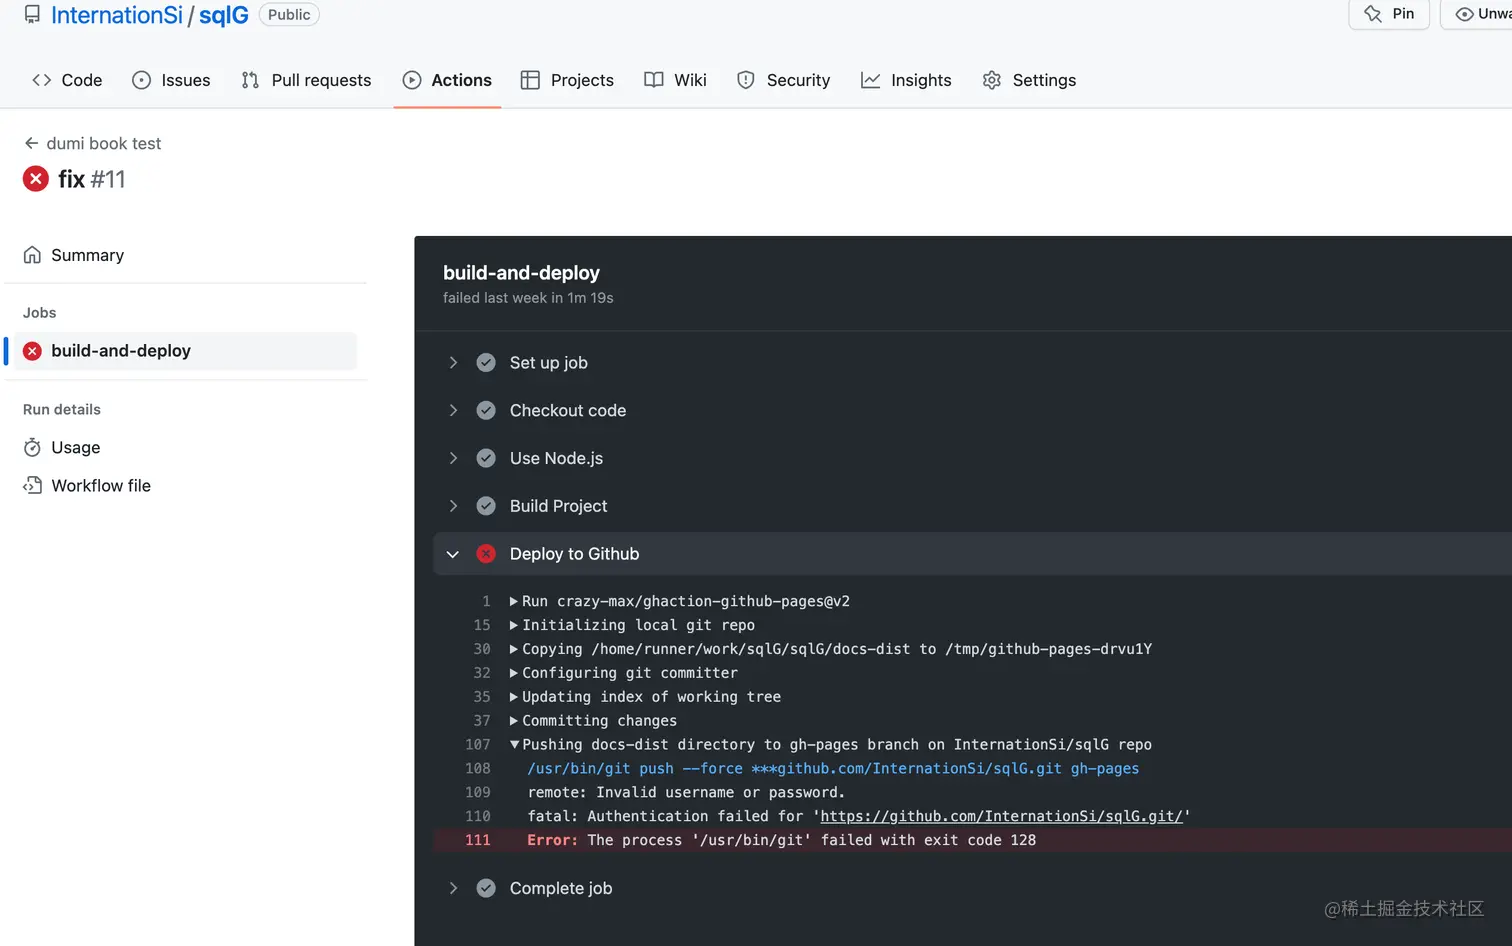Screen dimensions: 1512x946
Task: Select the build-and-deploy job in sidebar
Action: 185,351
